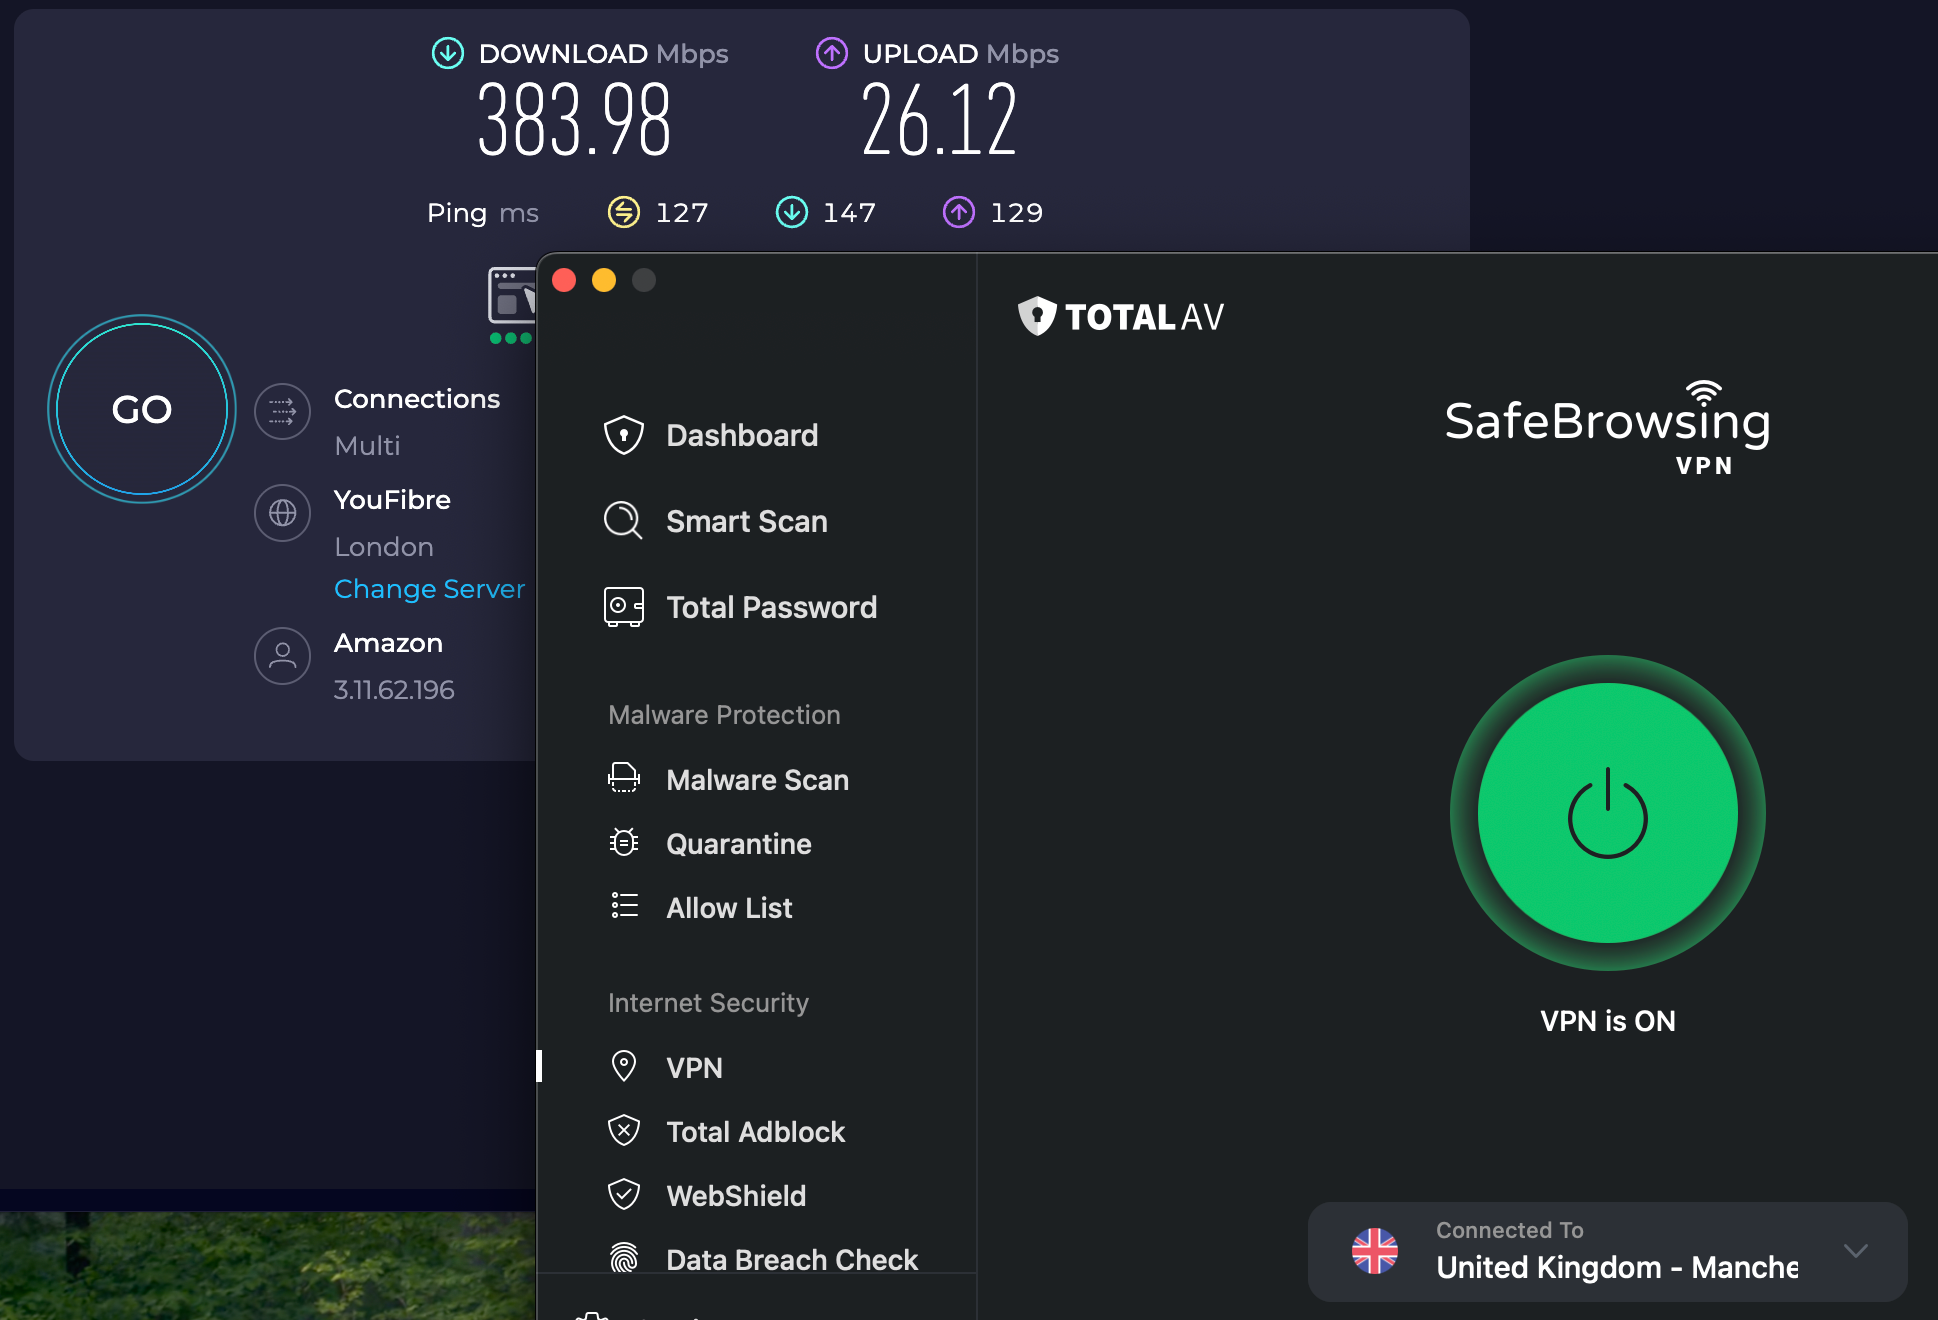Click the 383.98 download speed value
Viewport: 1938px width, 1320px height.
click(574, 121)
